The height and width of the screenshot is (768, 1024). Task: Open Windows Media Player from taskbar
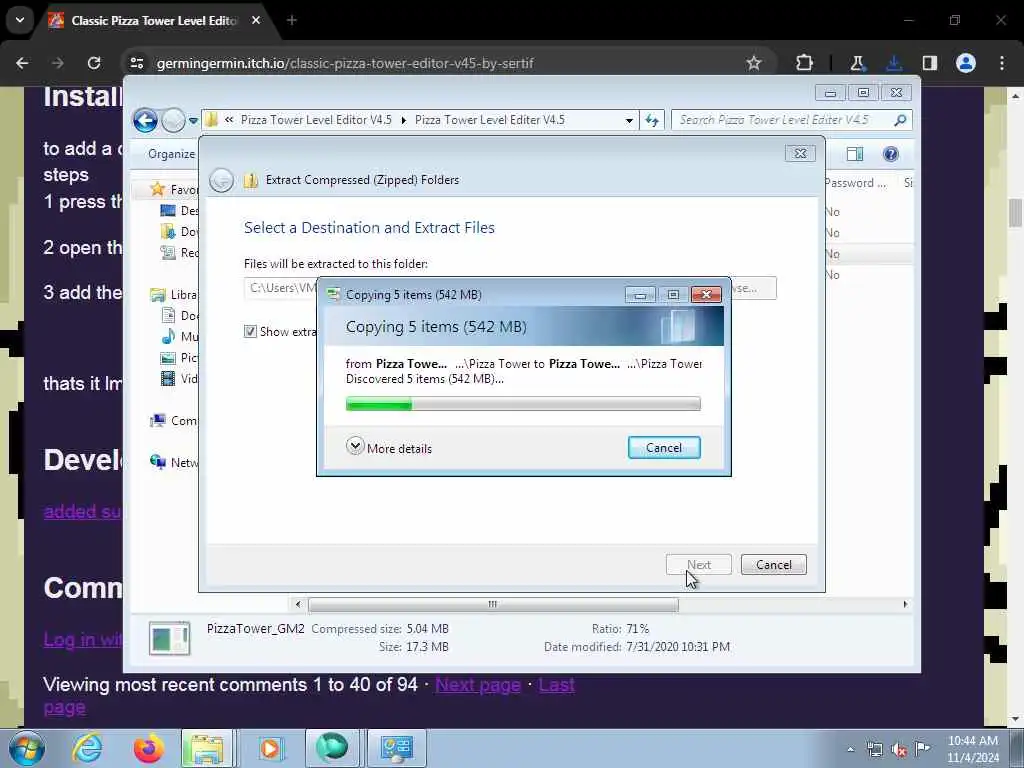tap(270, 748)
